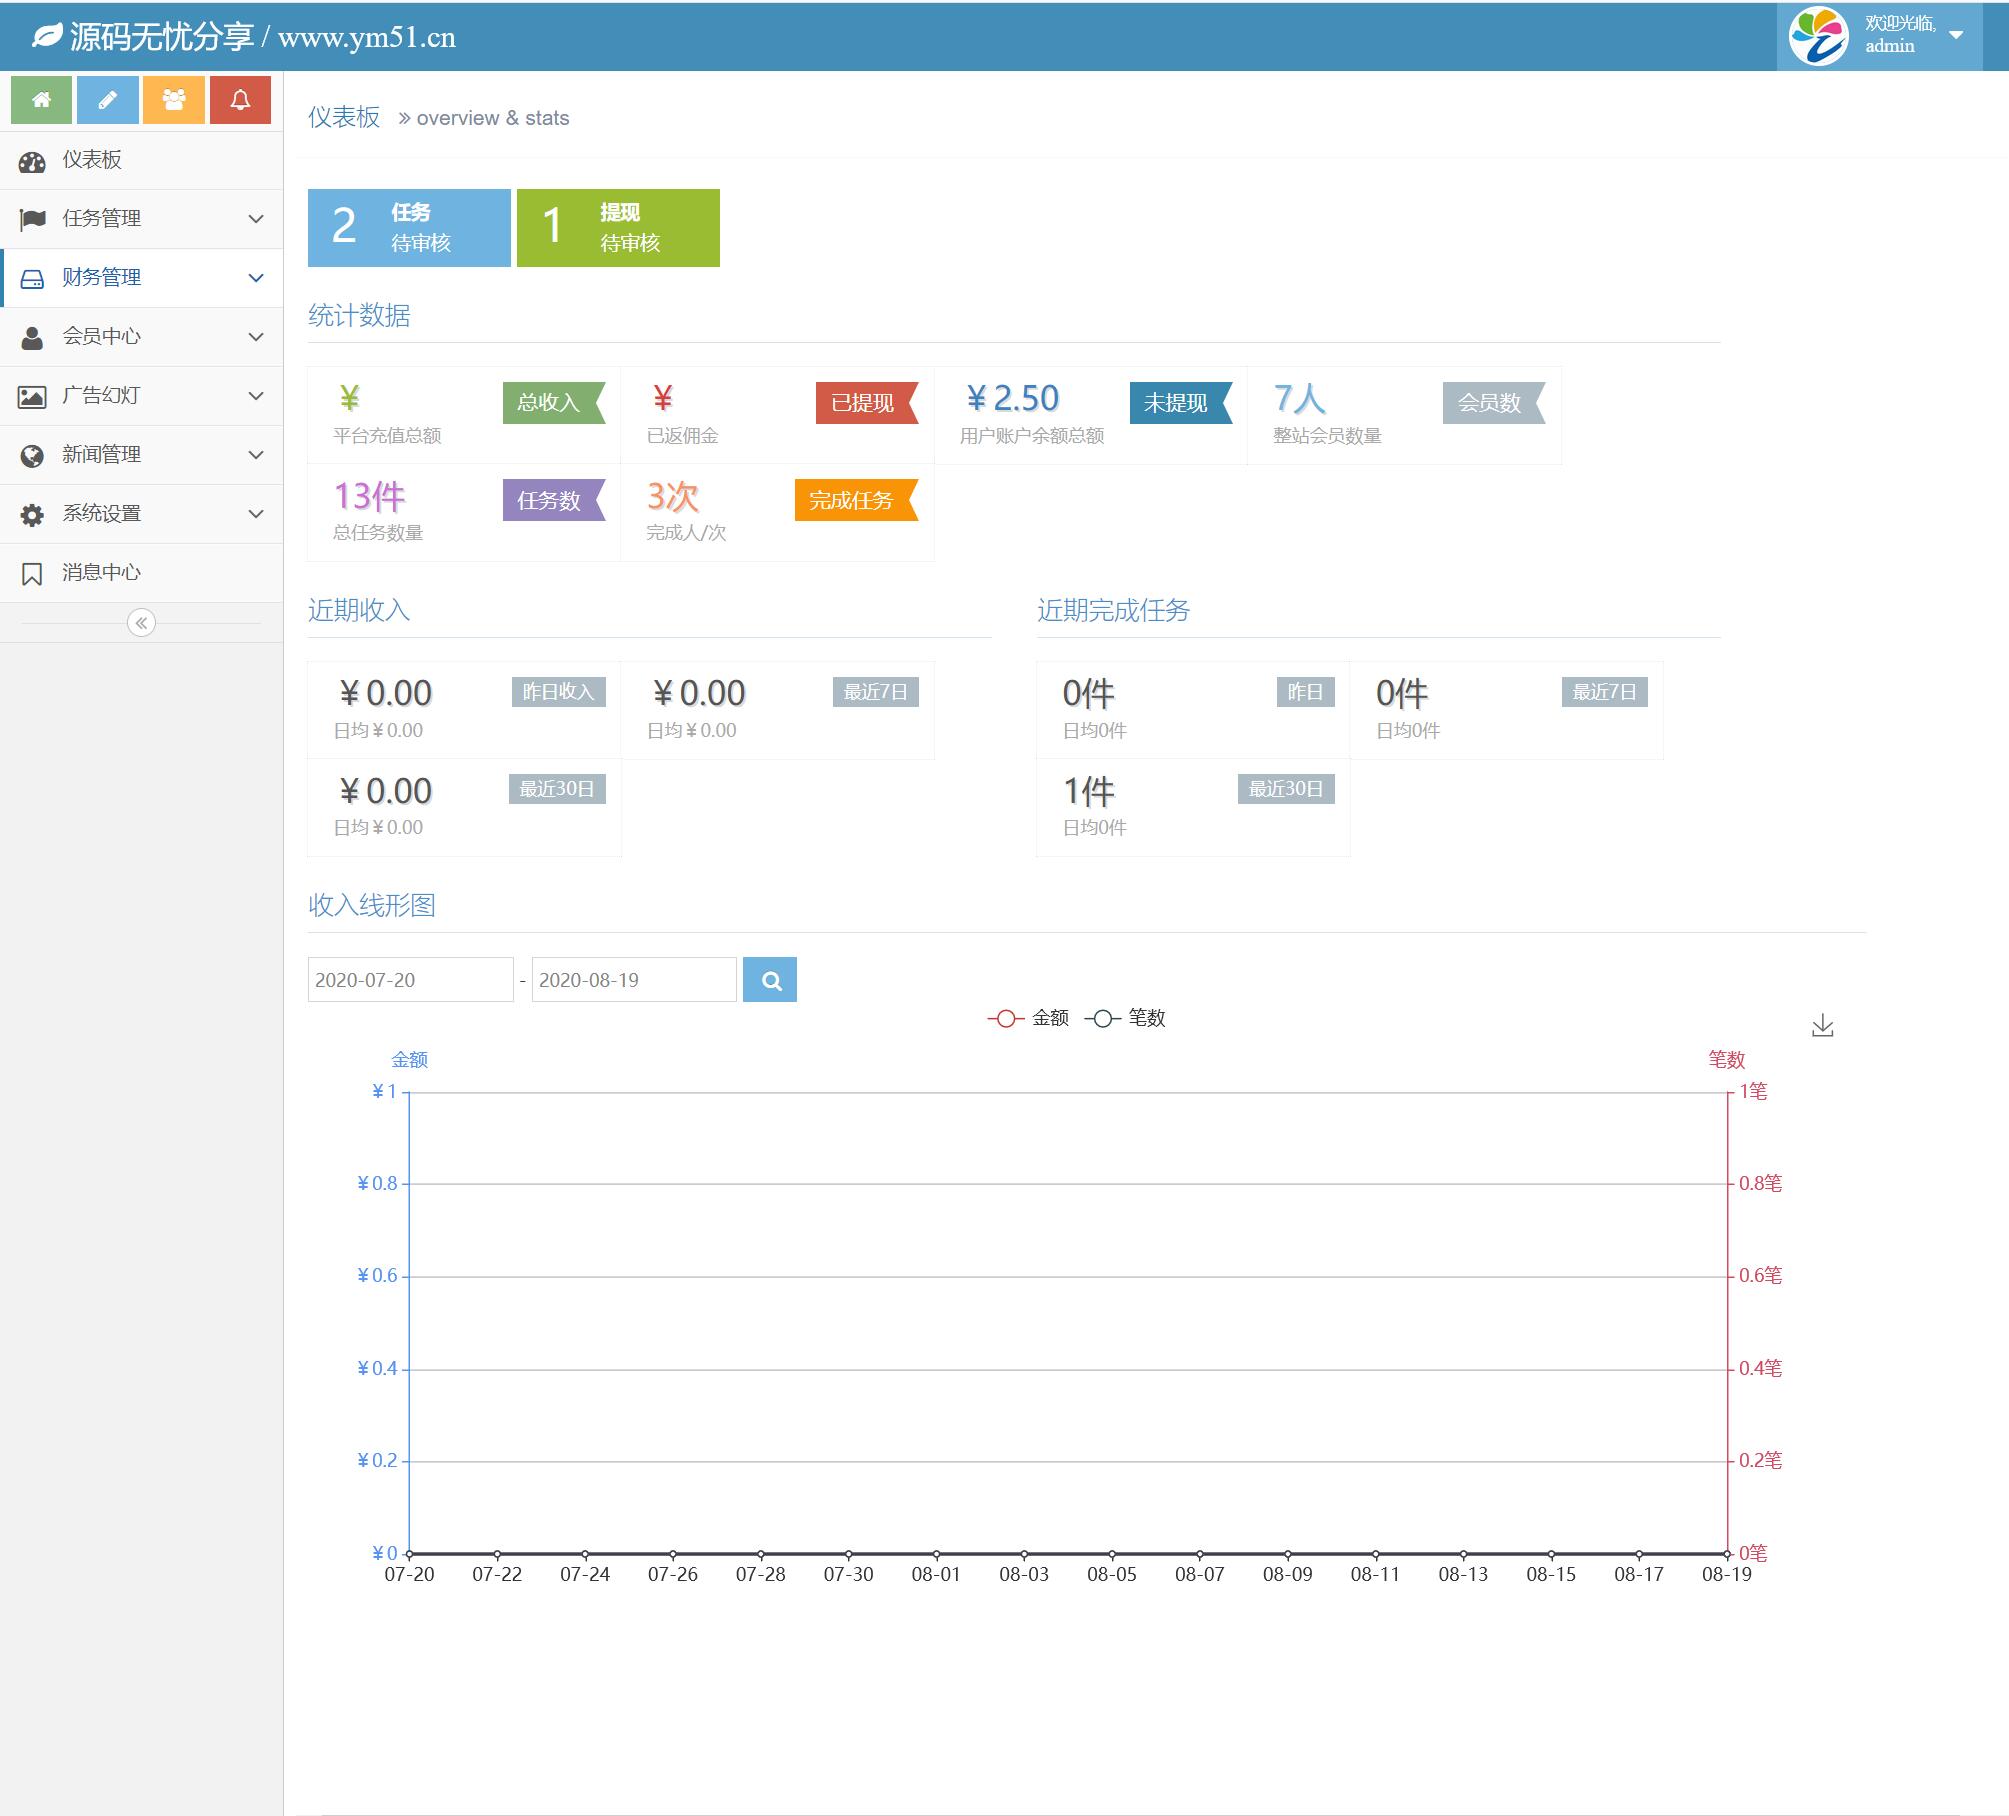Open 消息中心 menu item
Viewport: 2009px width, 1816px height.
point(101,572)
